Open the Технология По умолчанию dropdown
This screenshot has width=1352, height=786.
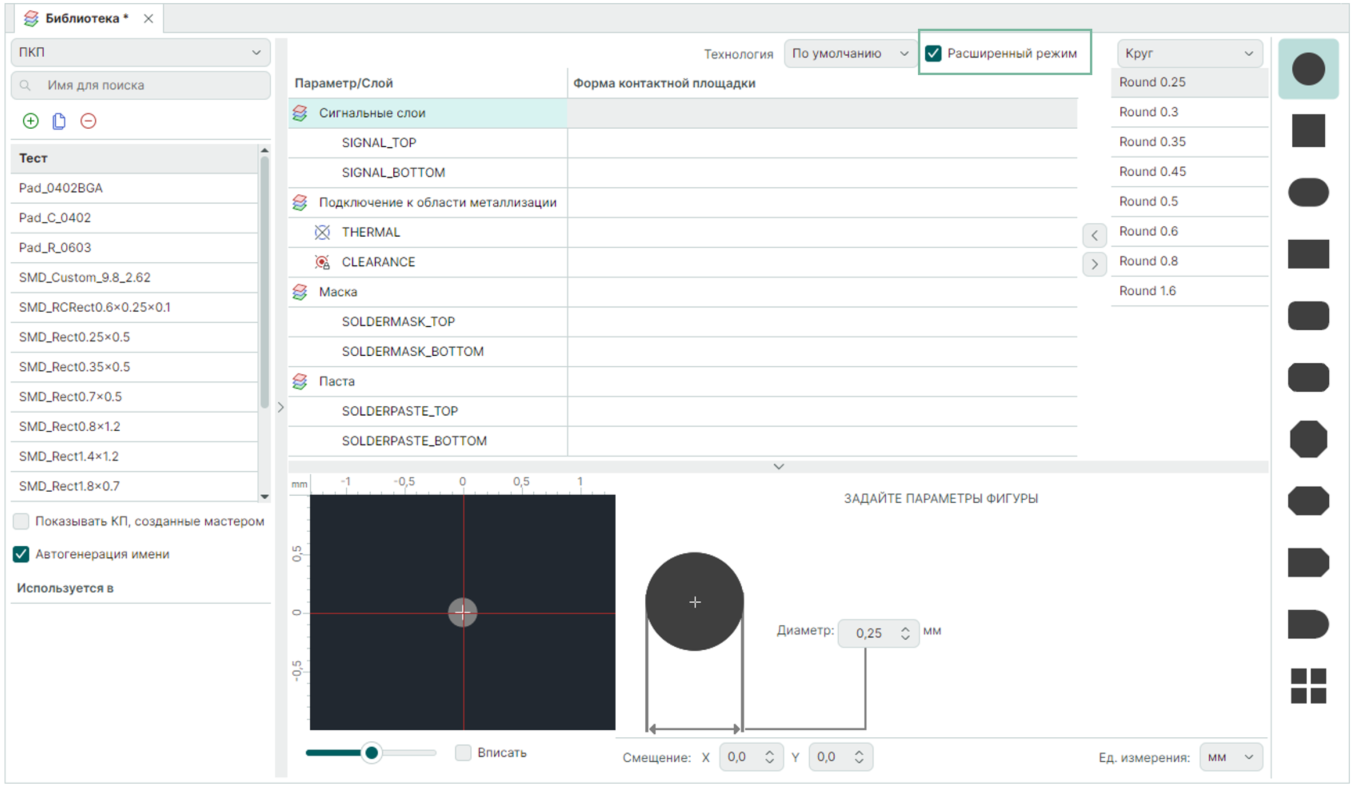pyautogui.click(x=849, y=54)
